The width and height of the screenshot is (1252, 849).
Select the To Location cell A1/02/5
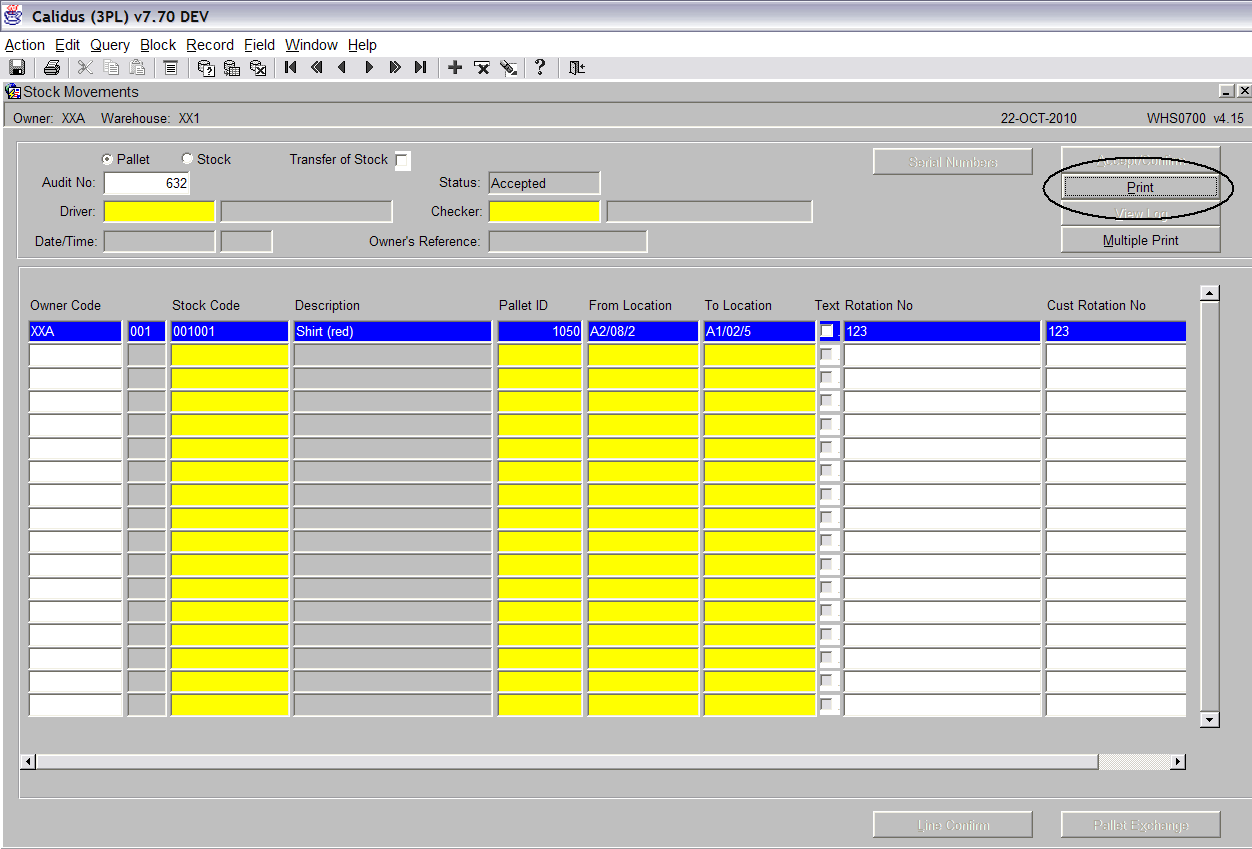[760, 331]
